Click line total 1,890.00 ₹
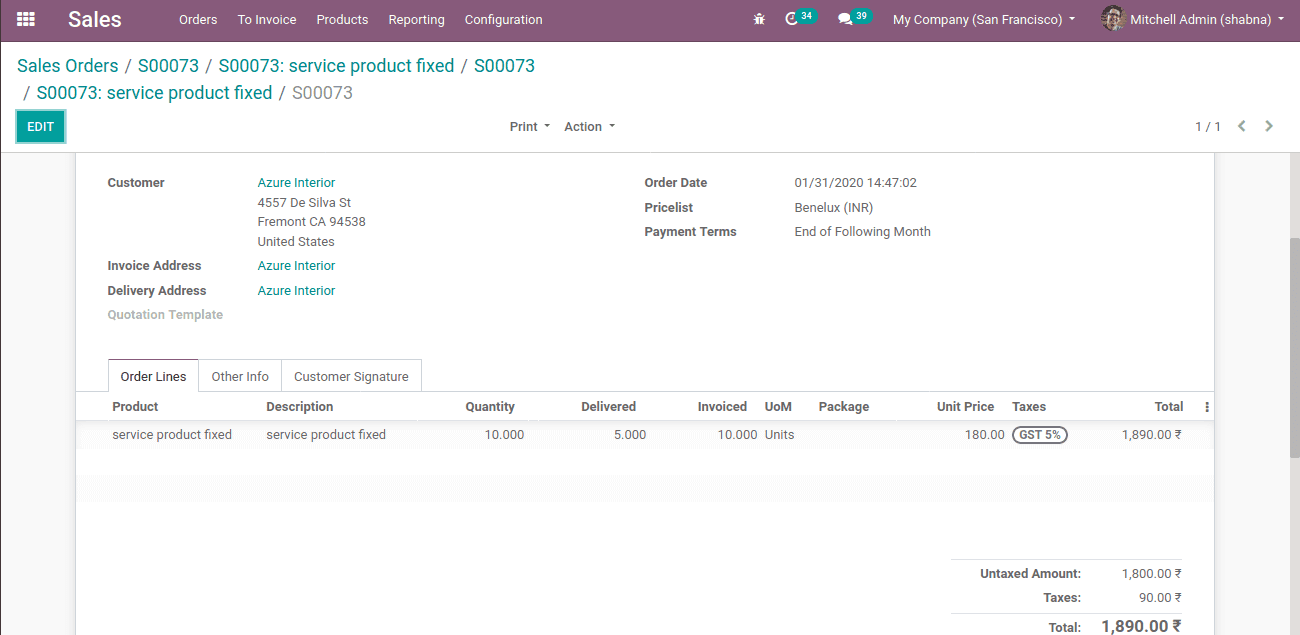The width and height of the screenshot is (1300, 635). click(1152, 435)
